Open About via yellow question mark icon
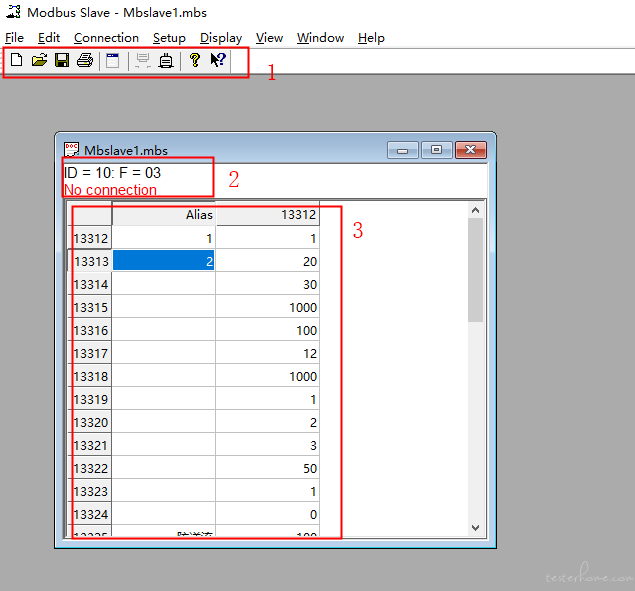The width and height of the screenshot is (635, 591). 195,60
